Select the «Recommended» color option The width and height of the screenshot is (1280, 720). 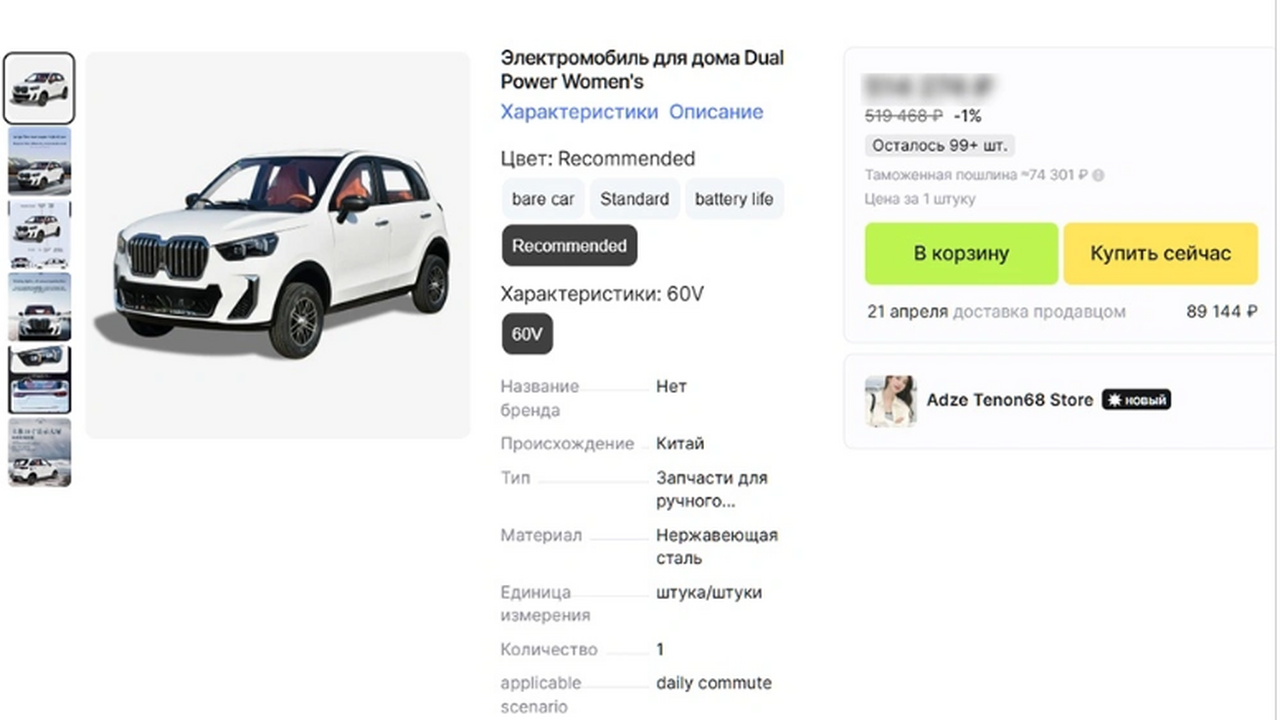point(569,245)
